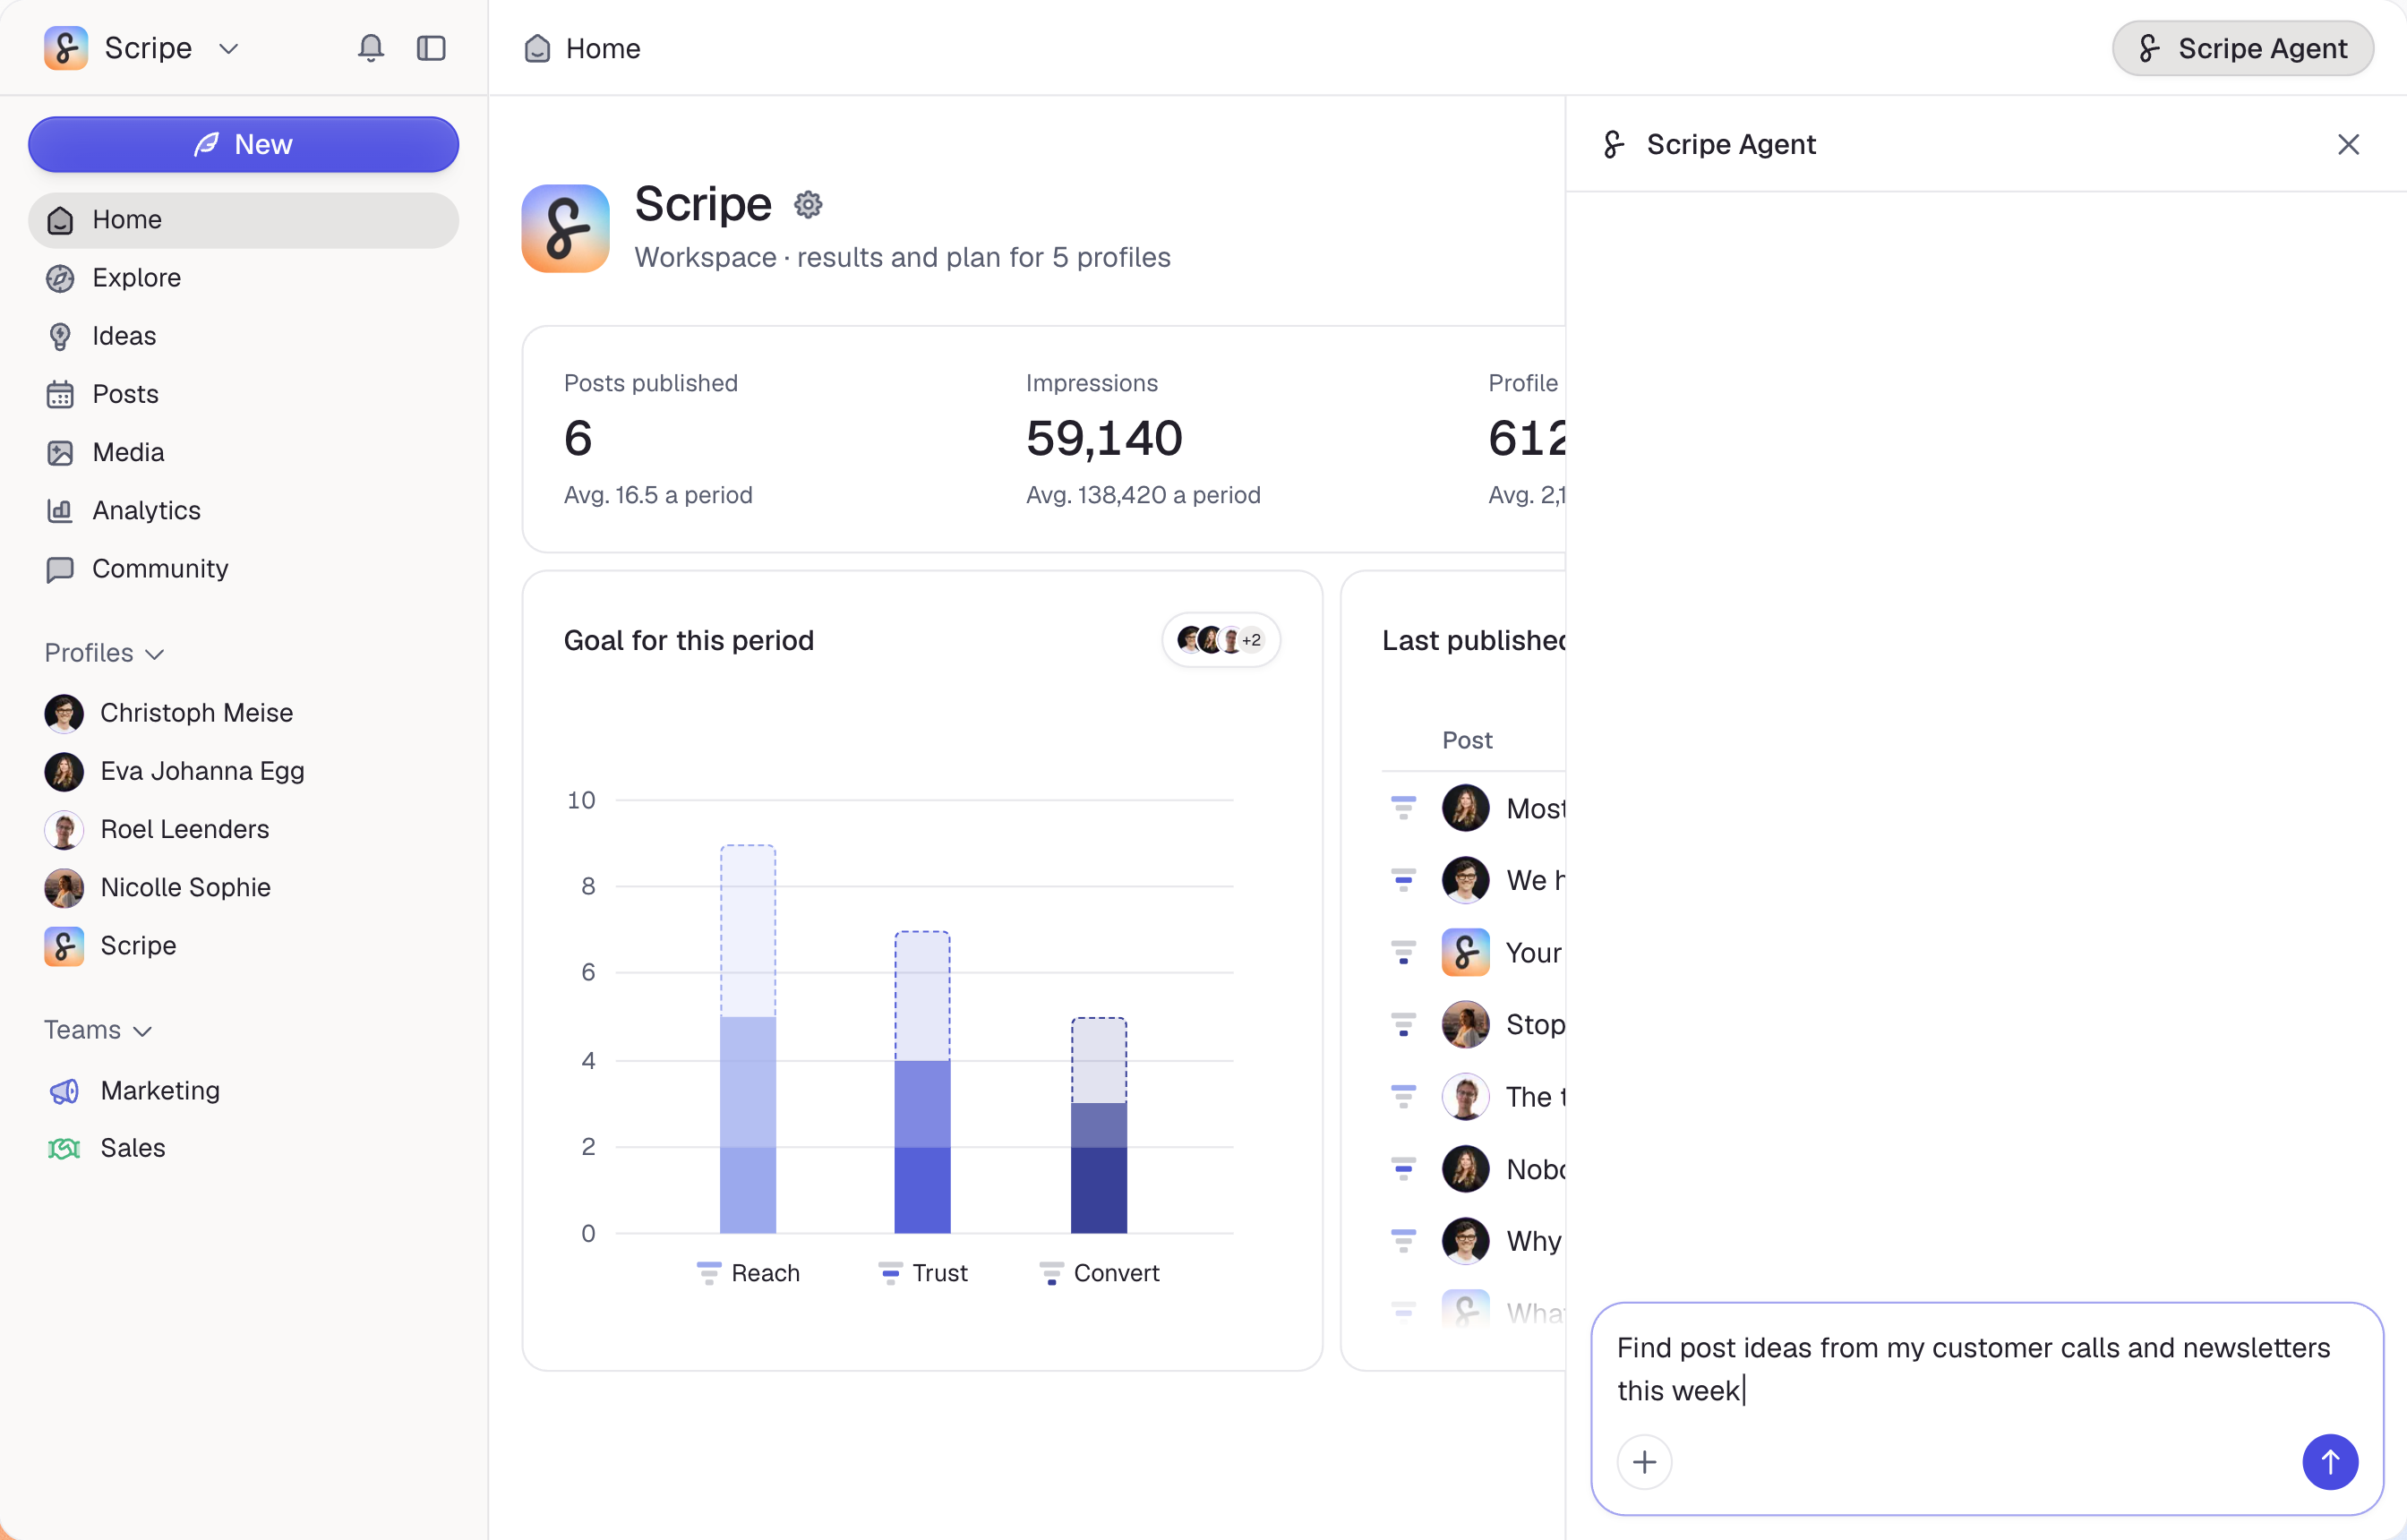Open Ideas section
The width and height of the screenshot is (2407, 1540).
[x=243, y=336]
